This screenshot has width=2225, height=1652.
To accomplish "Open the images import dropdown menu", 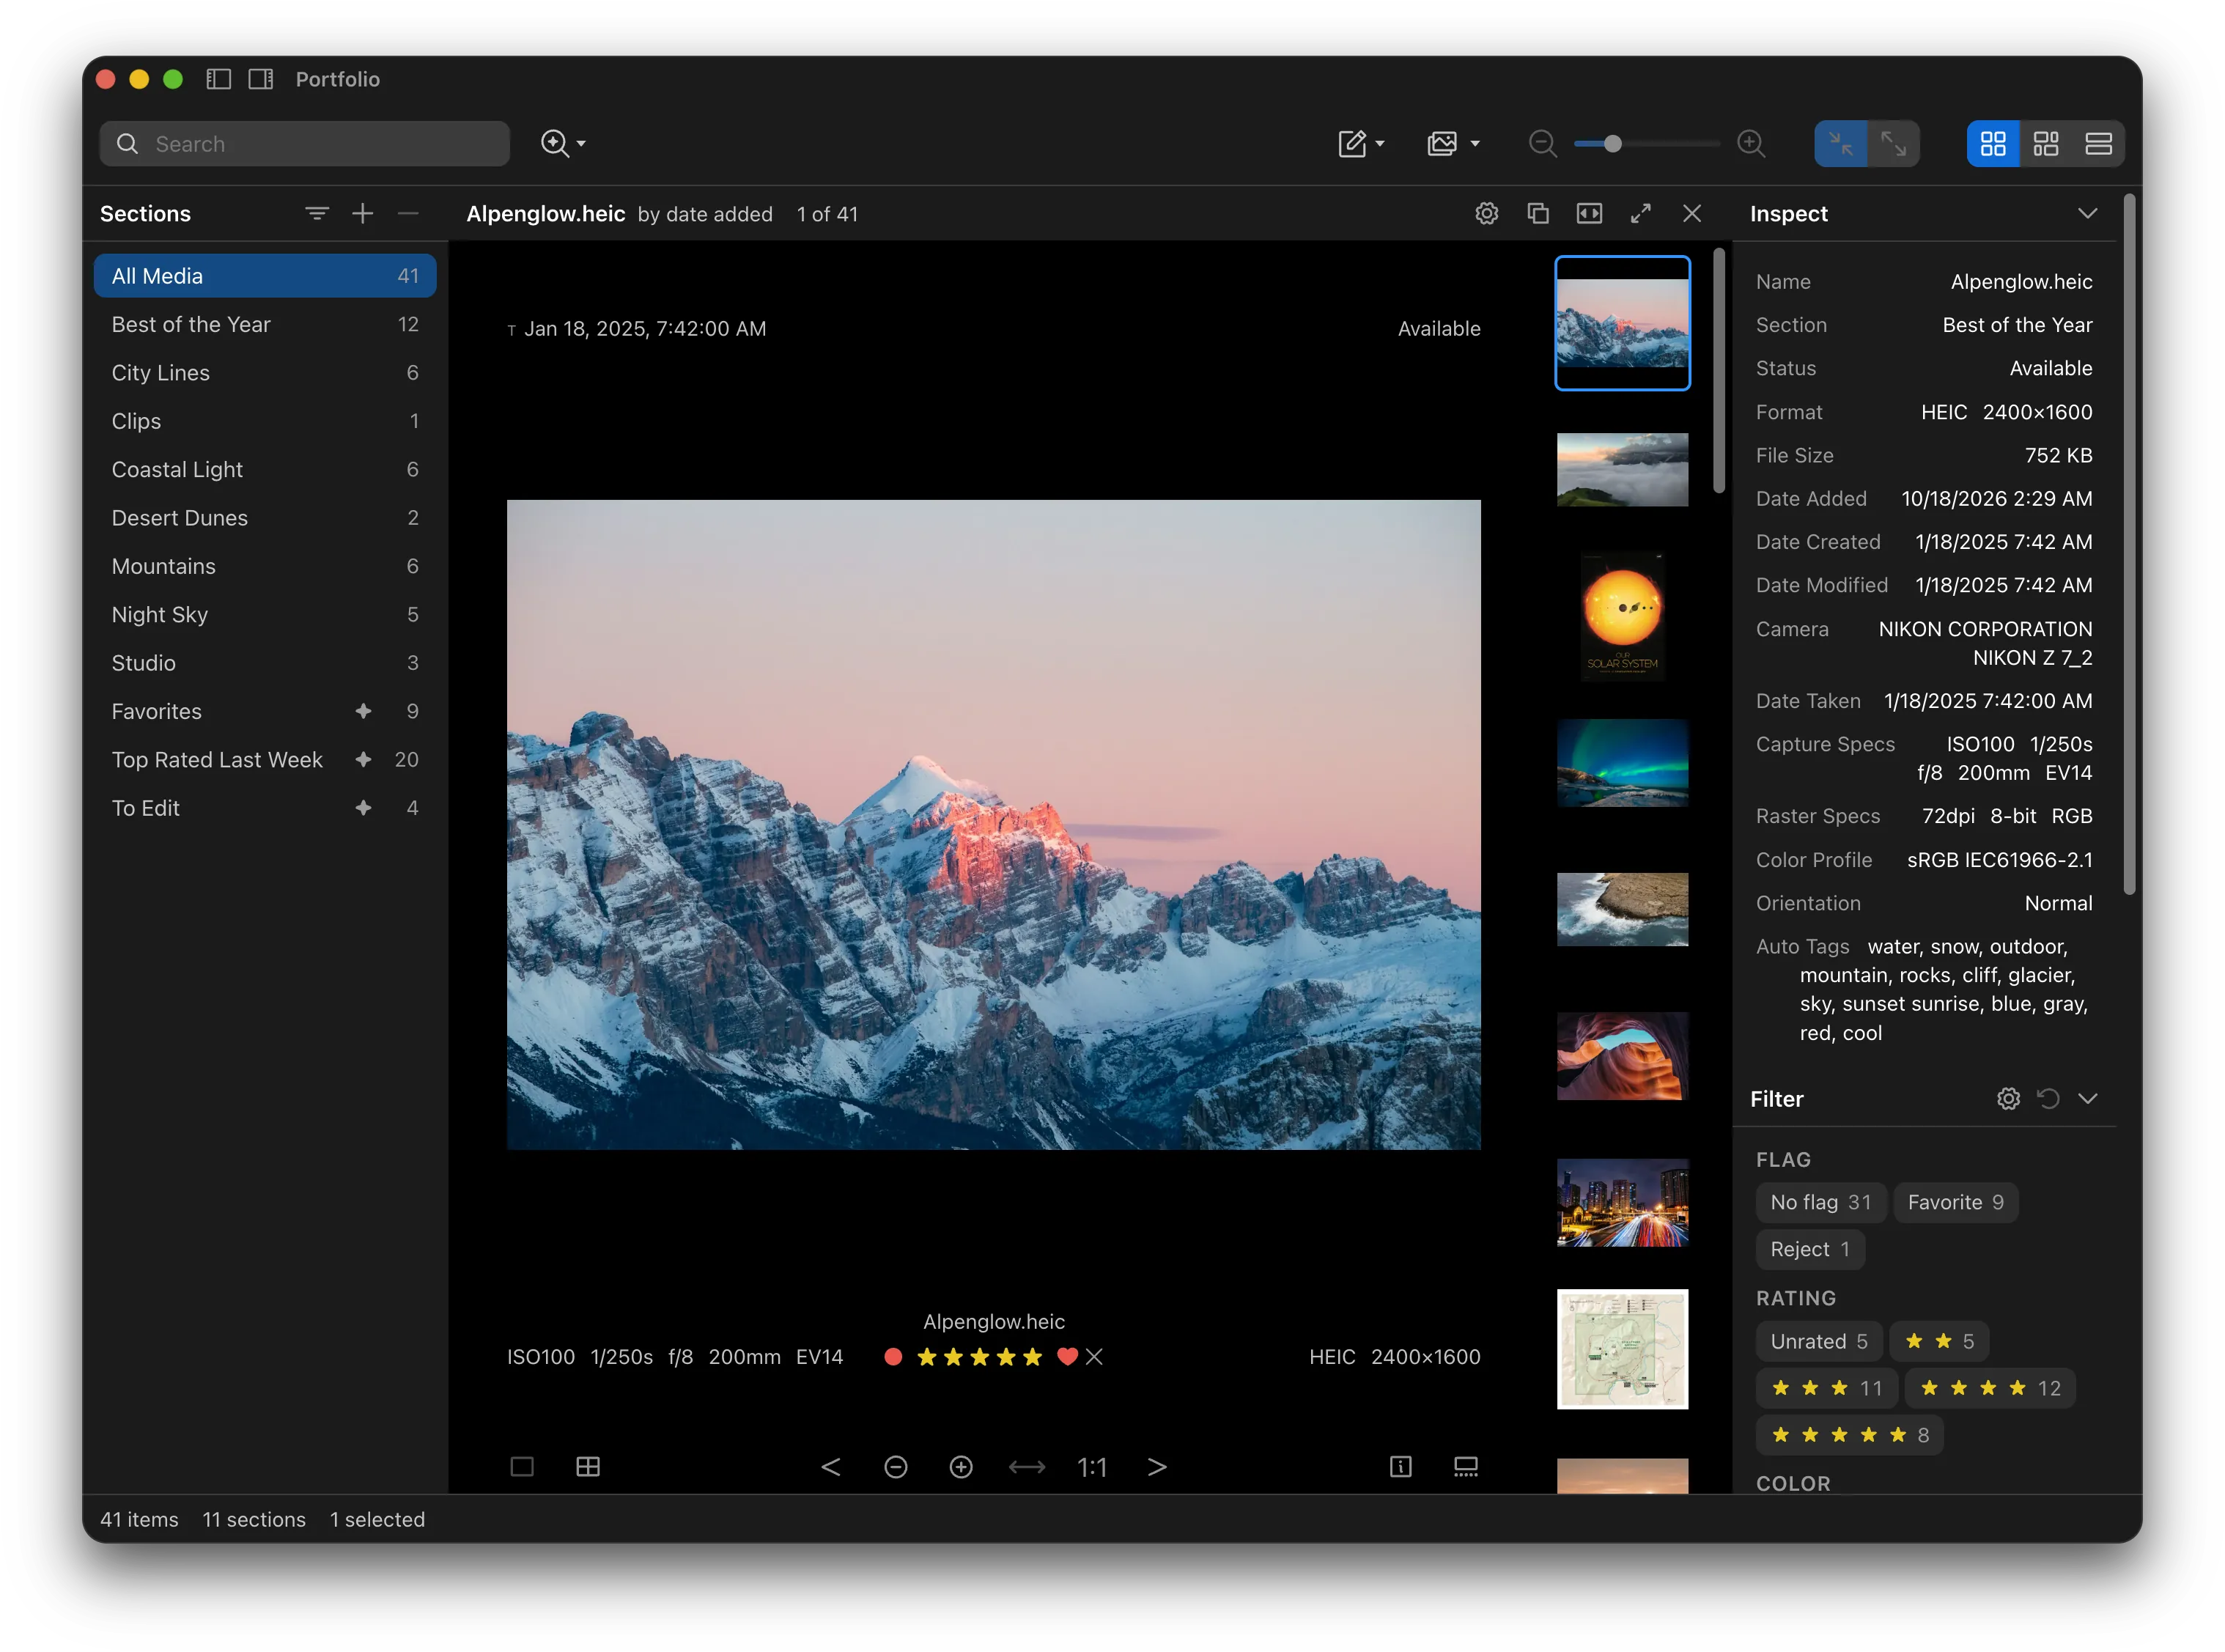I will pyautogui.click(x=1453, y=144).
